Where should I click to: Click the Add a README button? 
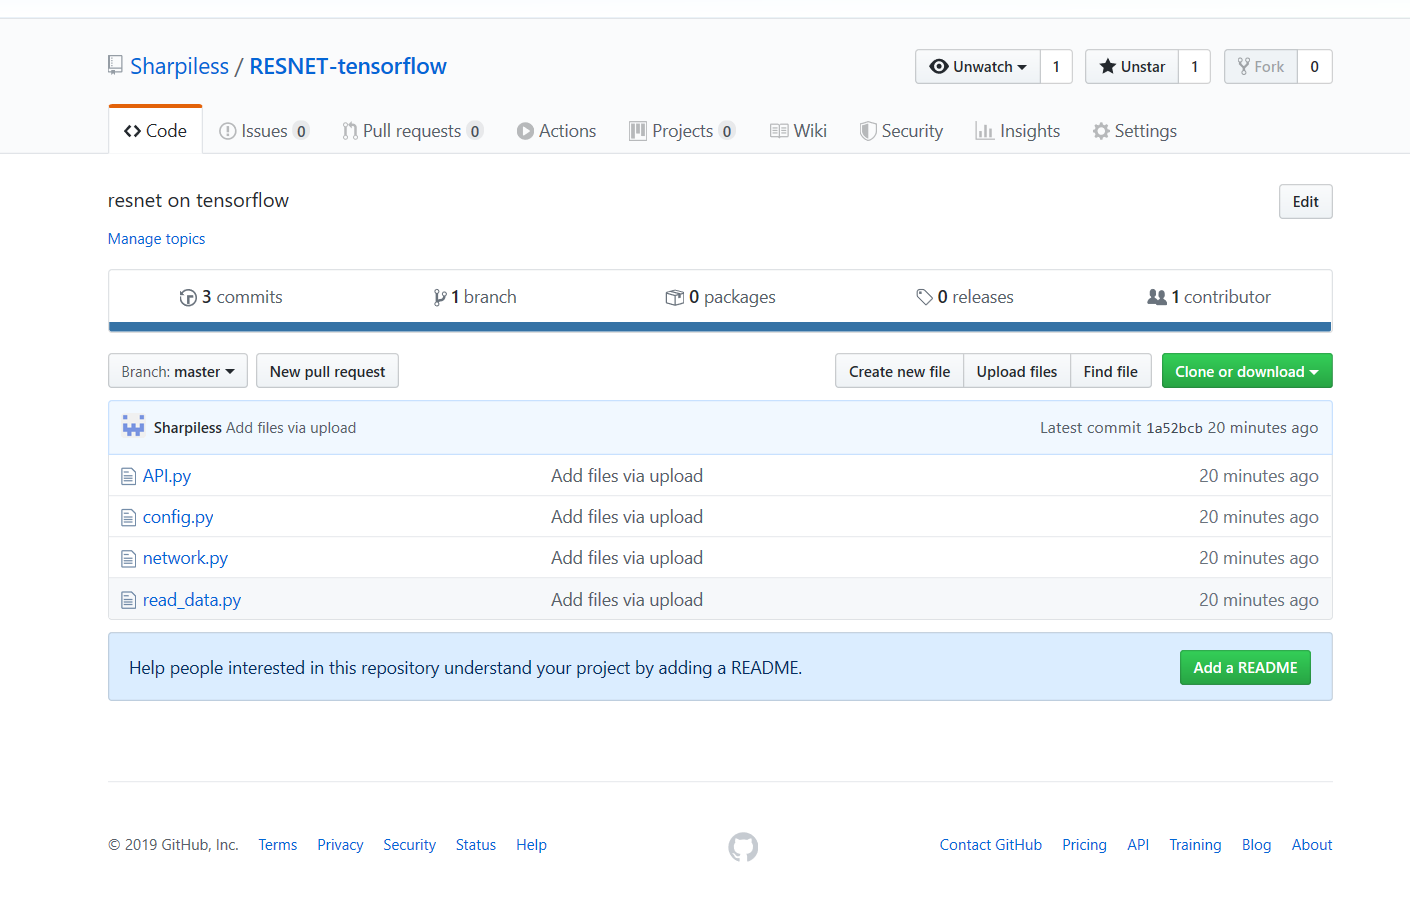tap(1245, 668)
